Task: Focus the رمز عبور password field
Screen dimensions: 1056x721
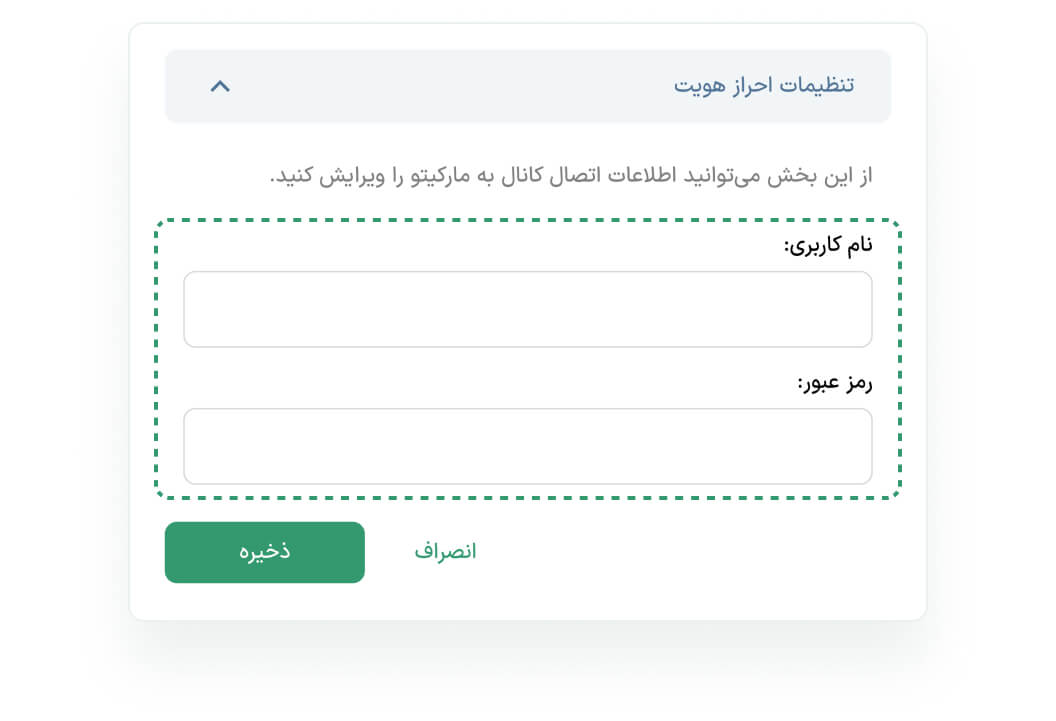Action: 527,446
